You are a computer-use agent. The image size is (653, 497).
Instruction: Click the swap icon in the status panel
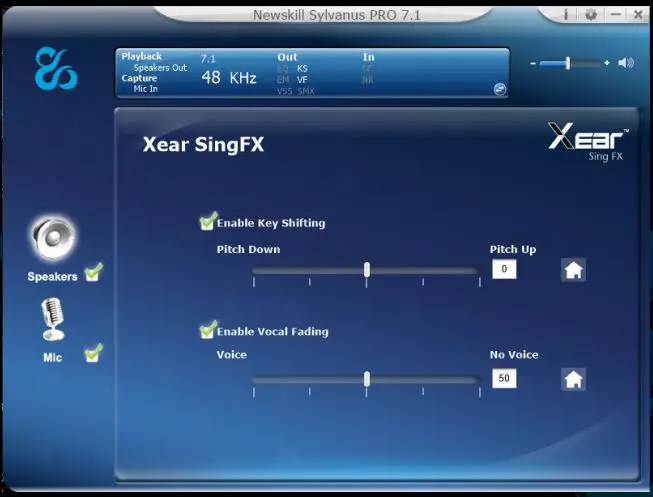tap(500, 89)
